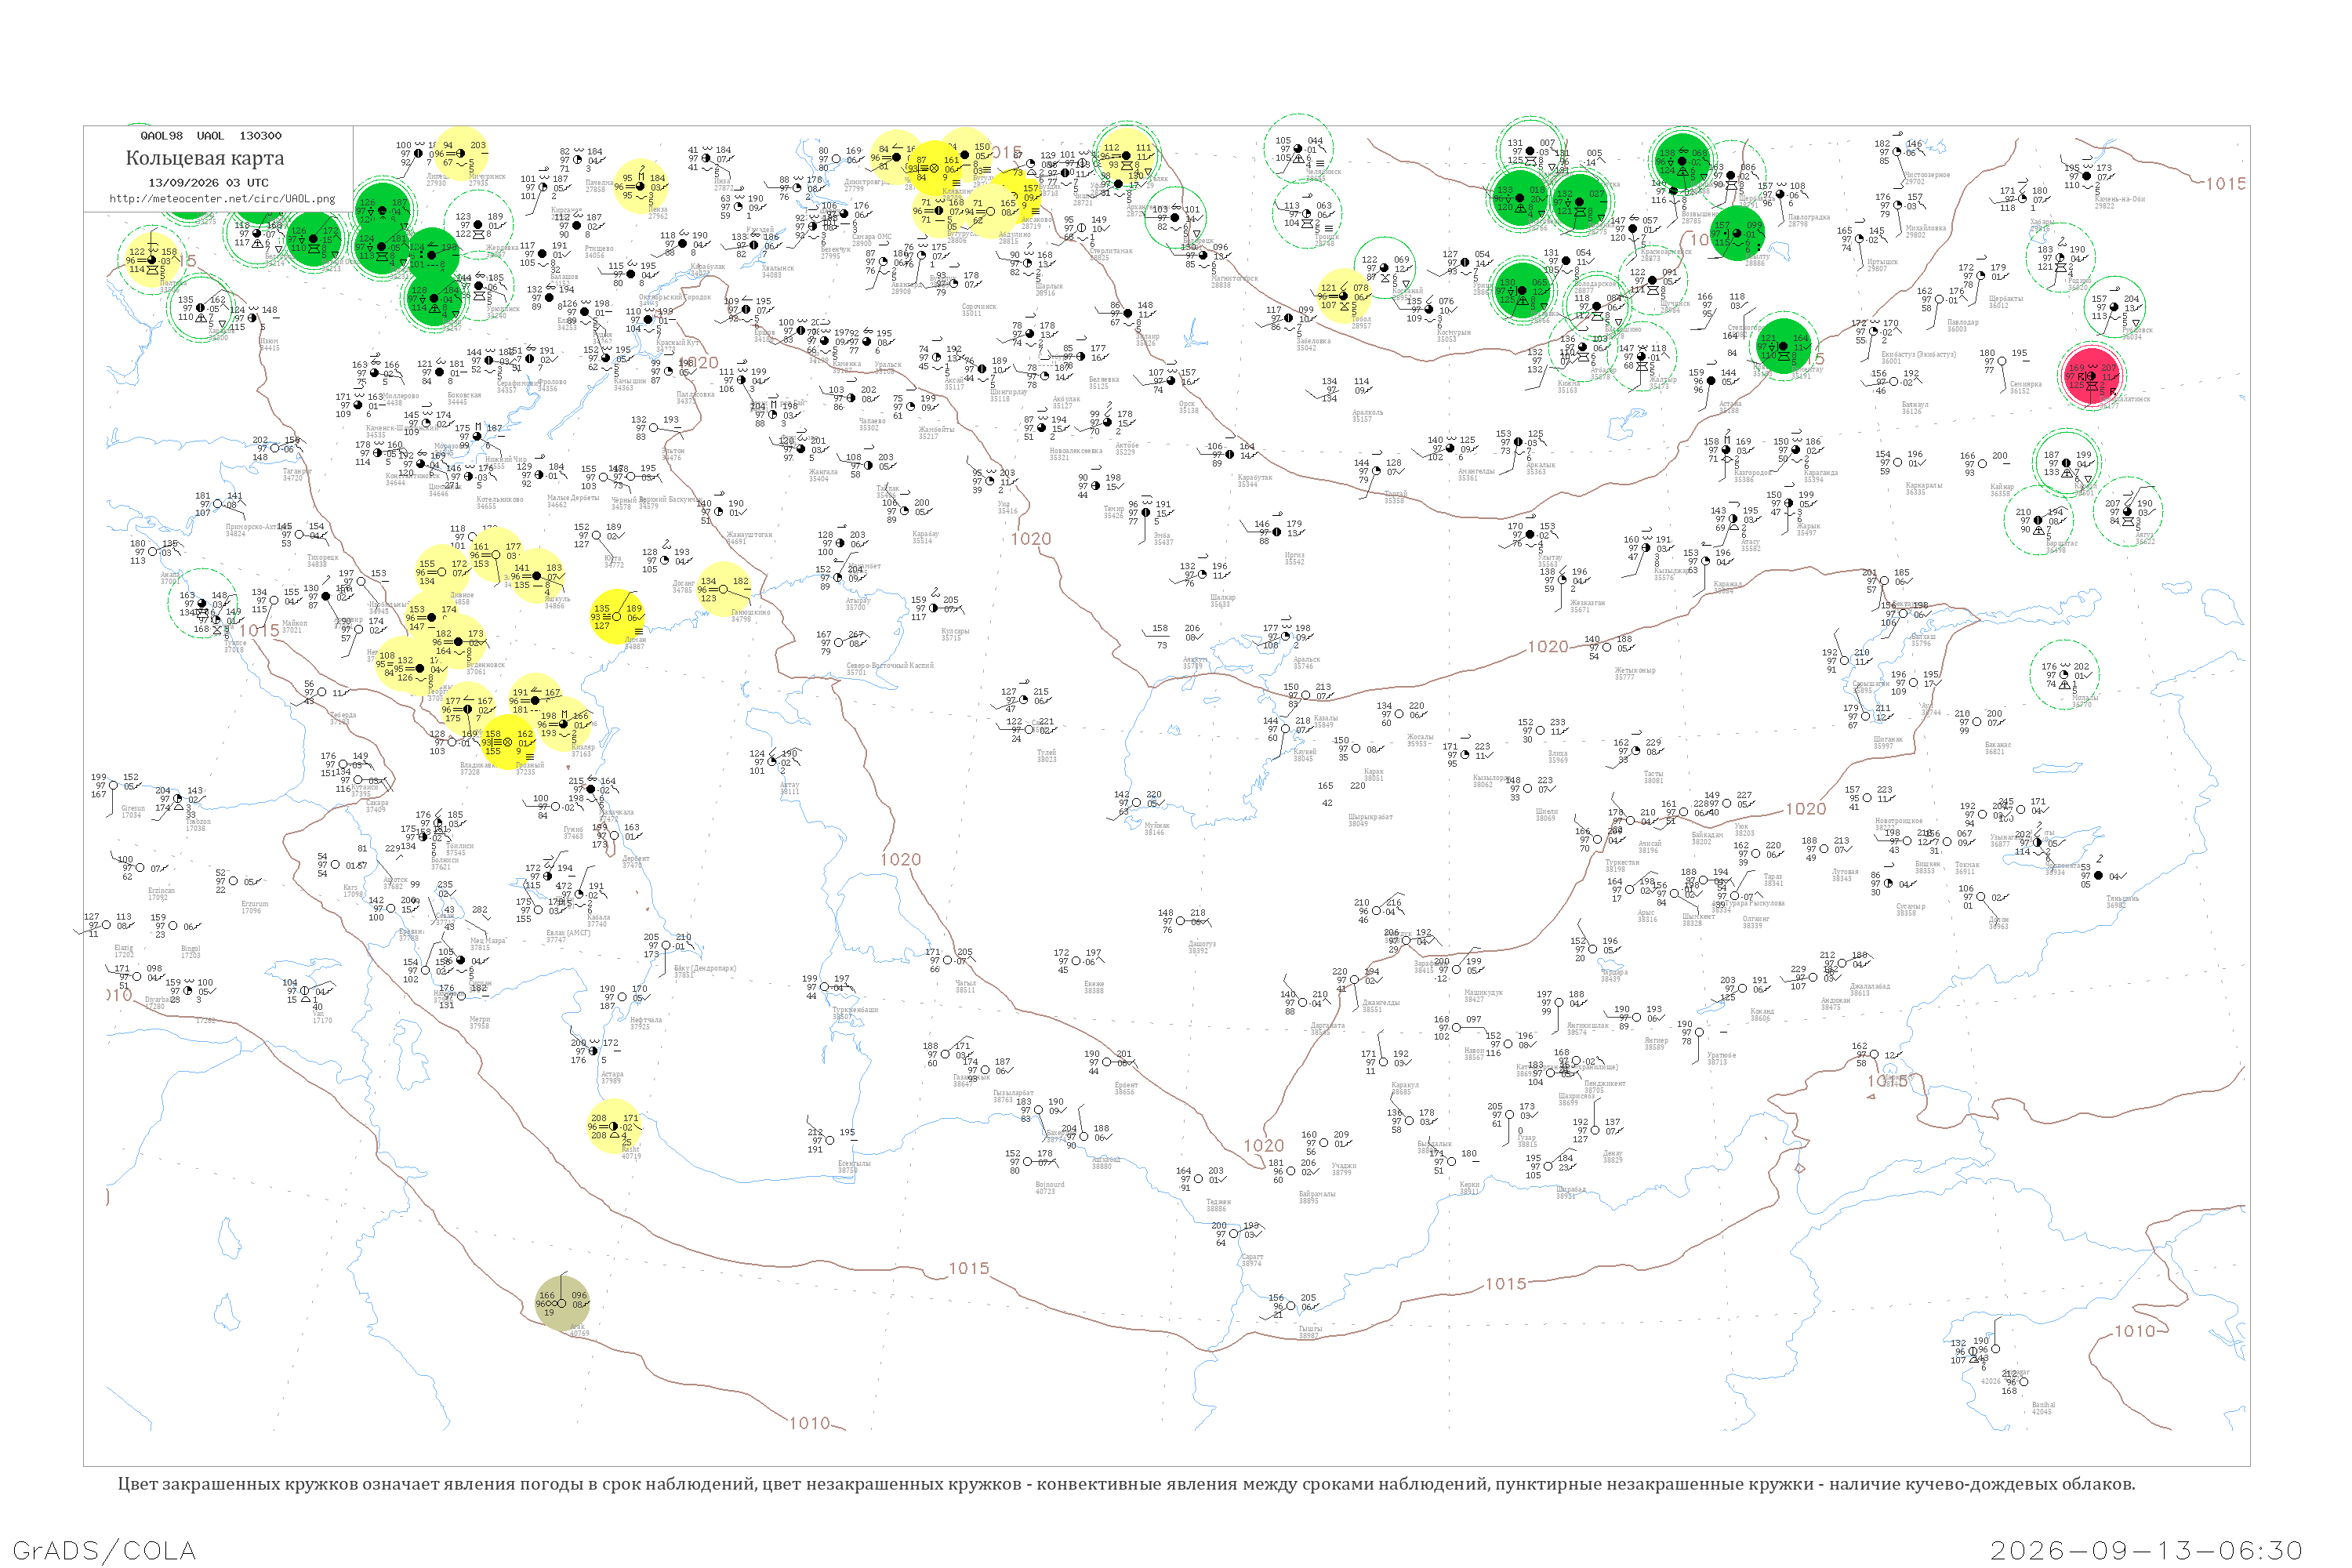Click the Павлодар station name label

[1963, 324]
